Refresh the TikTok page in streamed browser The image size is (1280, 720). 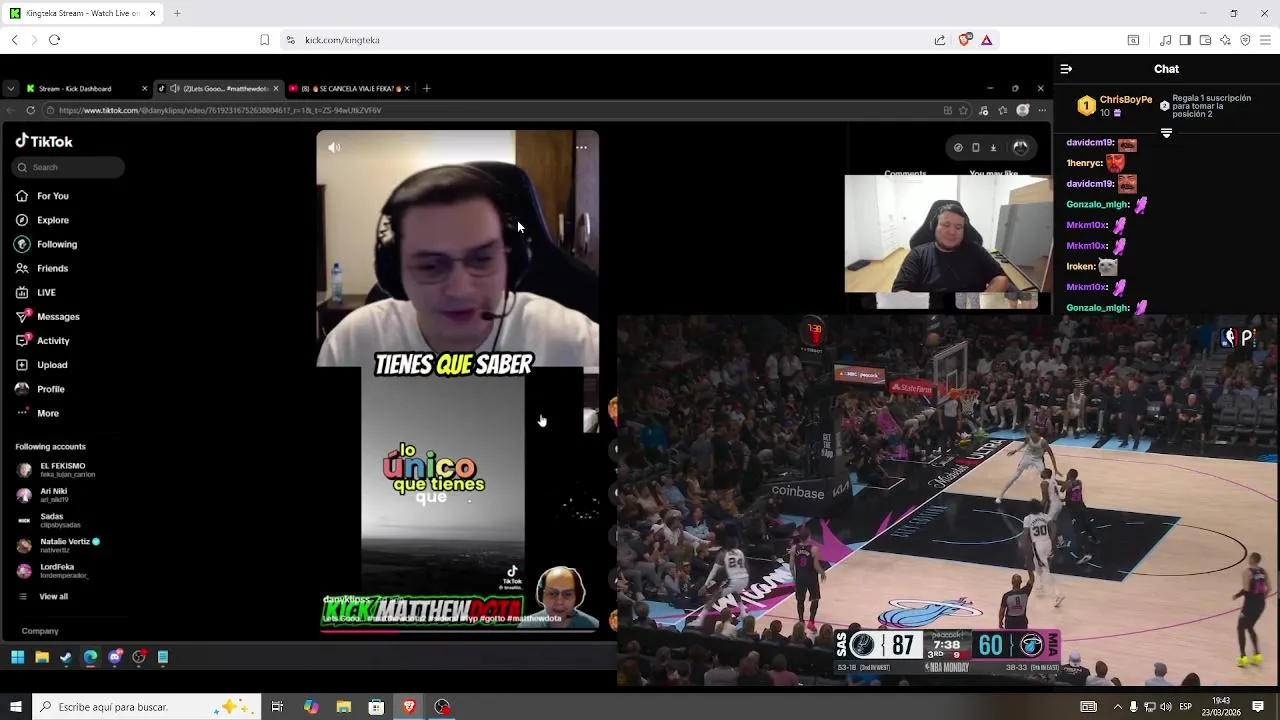point(31,110)
